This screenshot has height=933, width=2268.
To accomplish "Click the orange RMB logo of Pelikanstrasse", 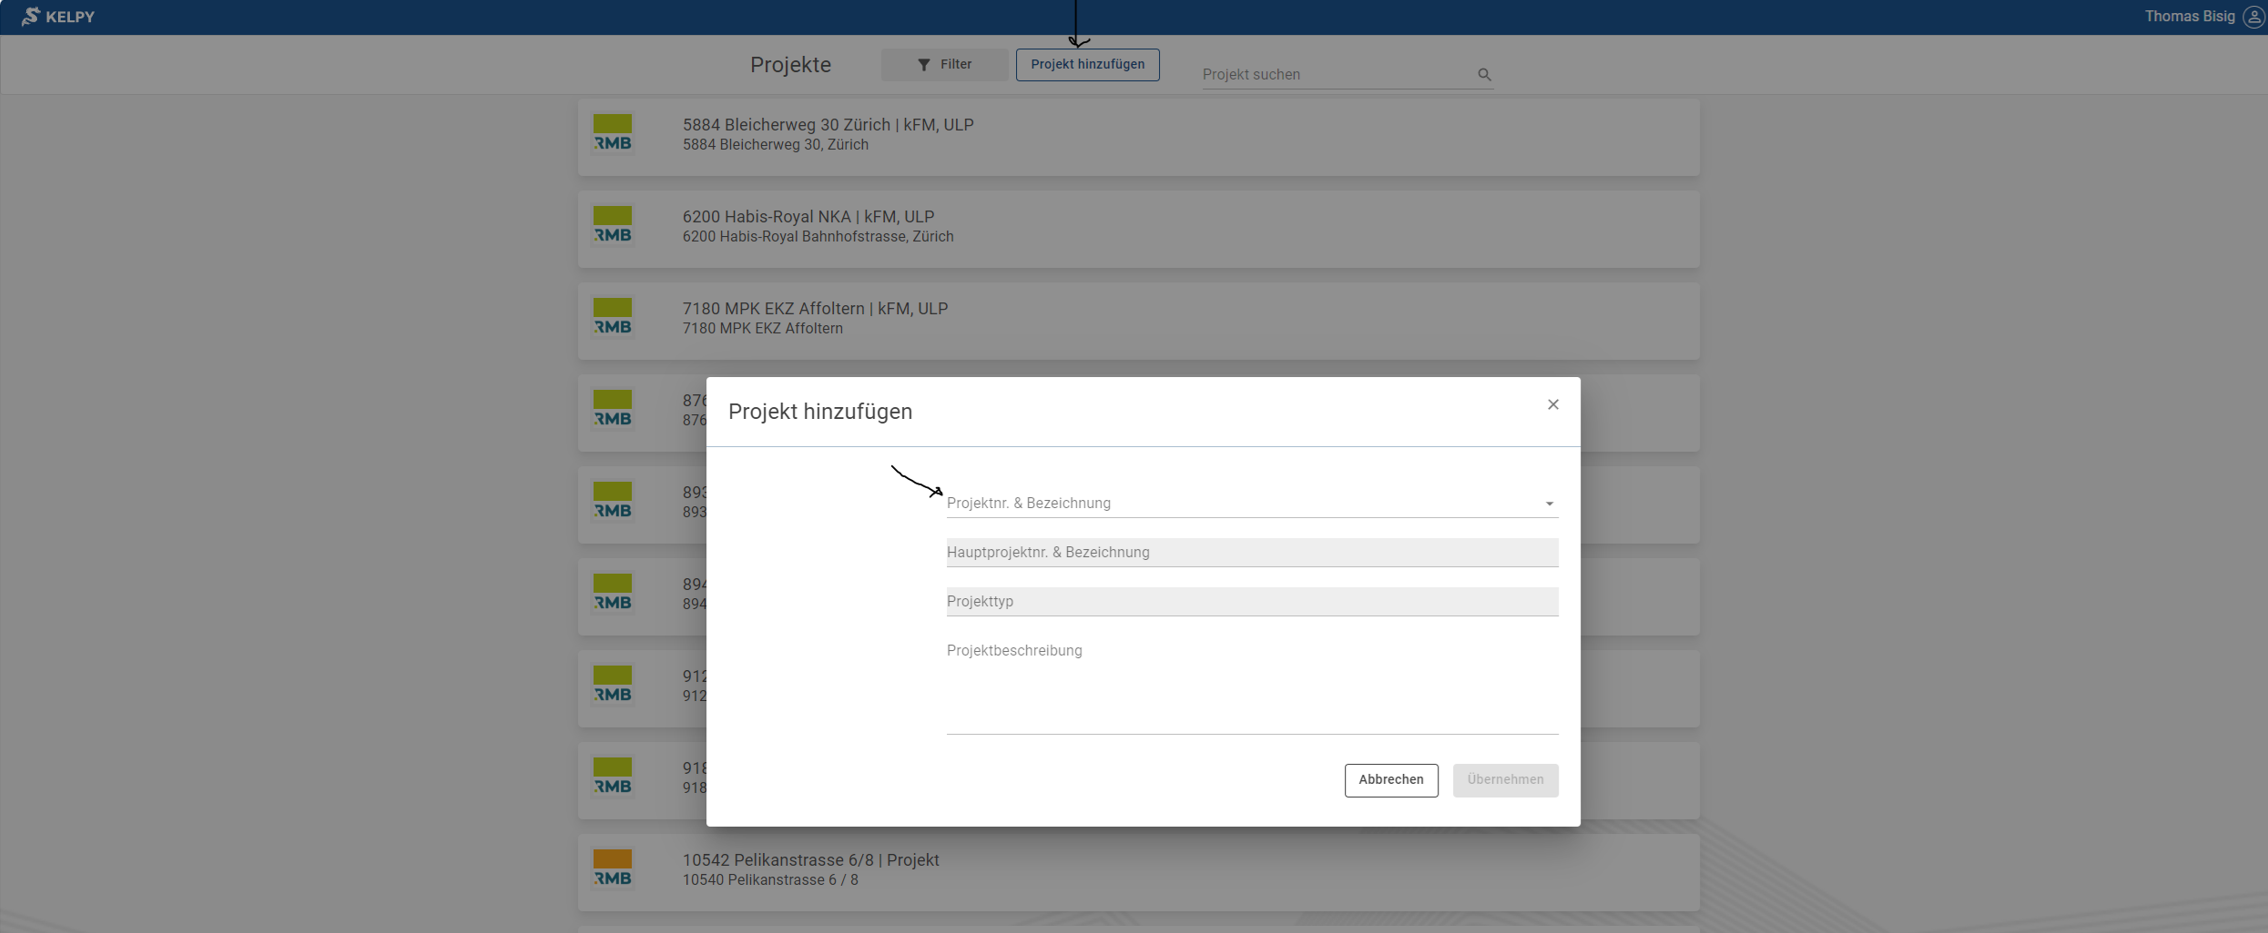I will click(x=612, y=868).
